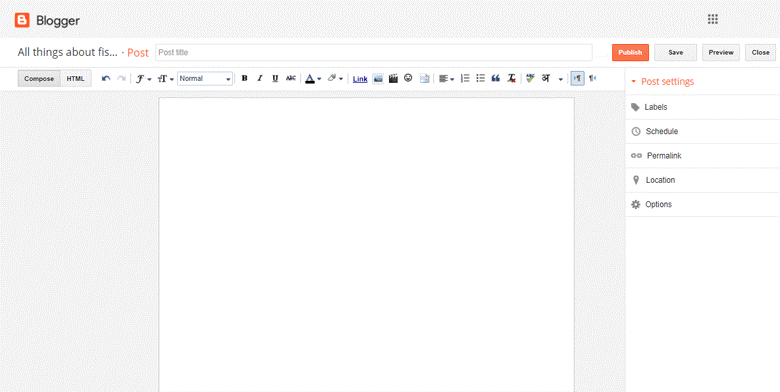Click the Link button in toolbar

tap(360, 79)
